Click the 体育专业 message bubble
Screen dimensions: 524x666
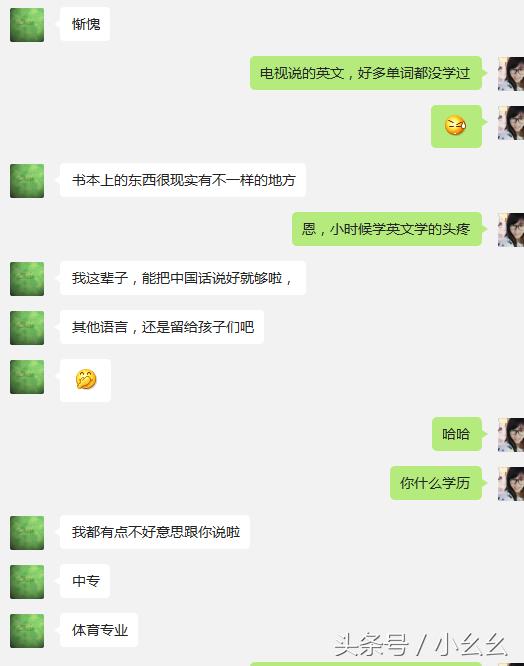(99, 630)
